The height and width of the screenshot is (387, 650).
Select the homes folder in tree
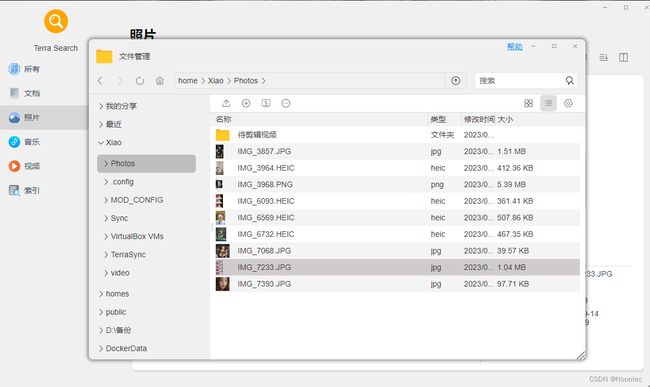tap(117, 294)
